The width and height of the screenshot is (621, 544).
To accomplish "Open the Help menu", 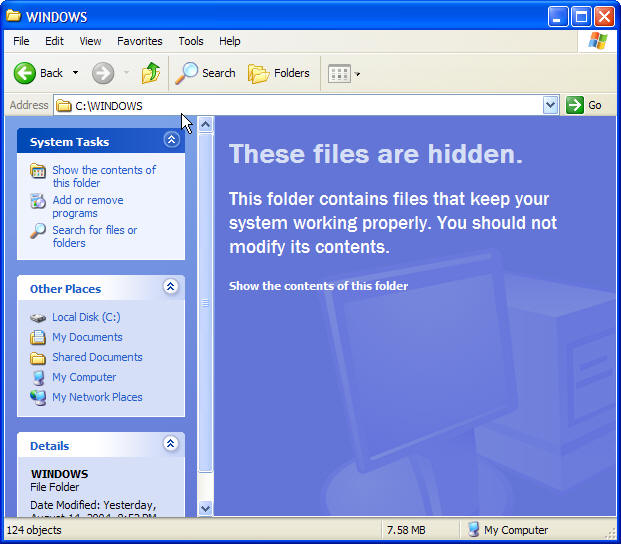I will click(x=230, y=41).
